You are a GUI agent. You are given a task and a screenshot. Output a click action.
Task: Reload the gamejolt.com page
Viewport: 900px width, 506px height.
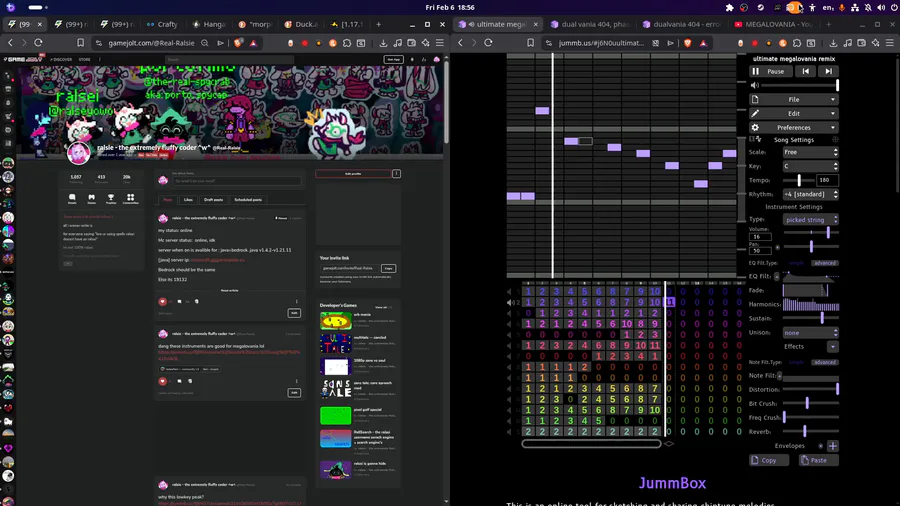38,43
